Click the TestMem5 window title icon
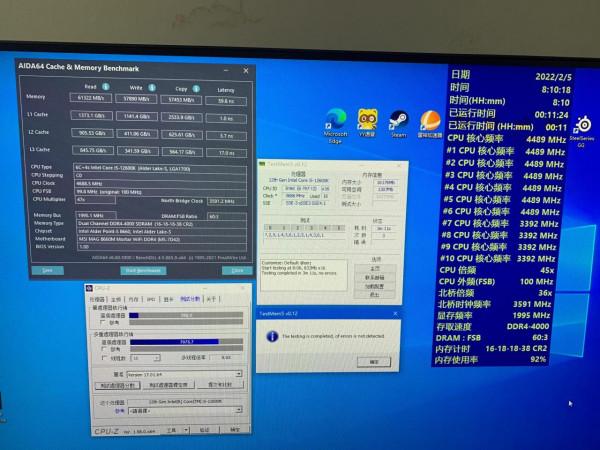The width and height of the screenshot is (600, 450). click(x=262, y=164)
